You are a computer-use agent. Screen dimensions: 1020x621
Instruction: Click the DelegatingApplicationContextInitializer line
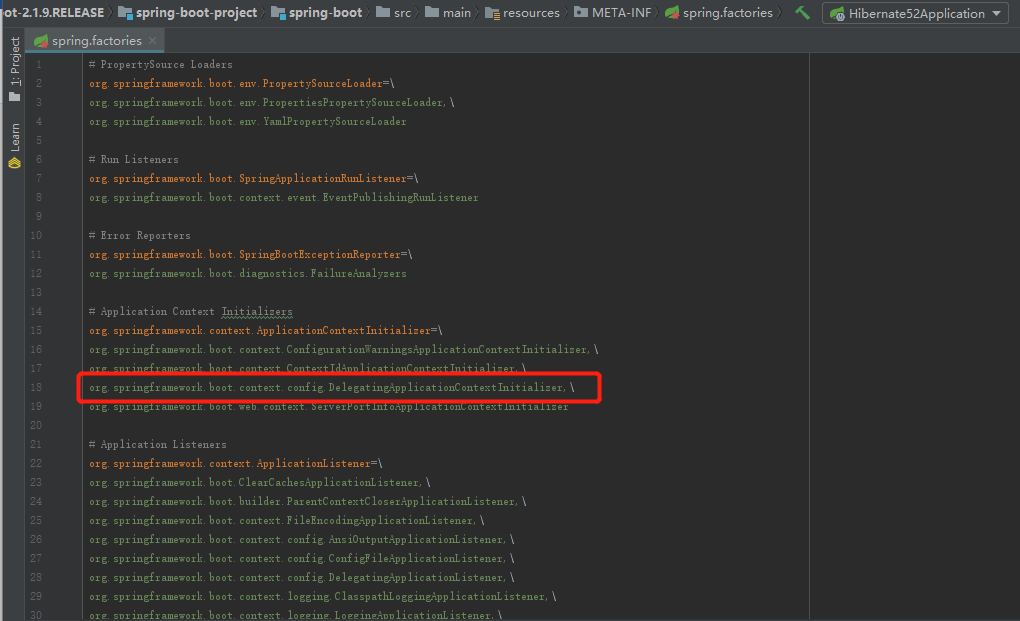pos(332,388)
